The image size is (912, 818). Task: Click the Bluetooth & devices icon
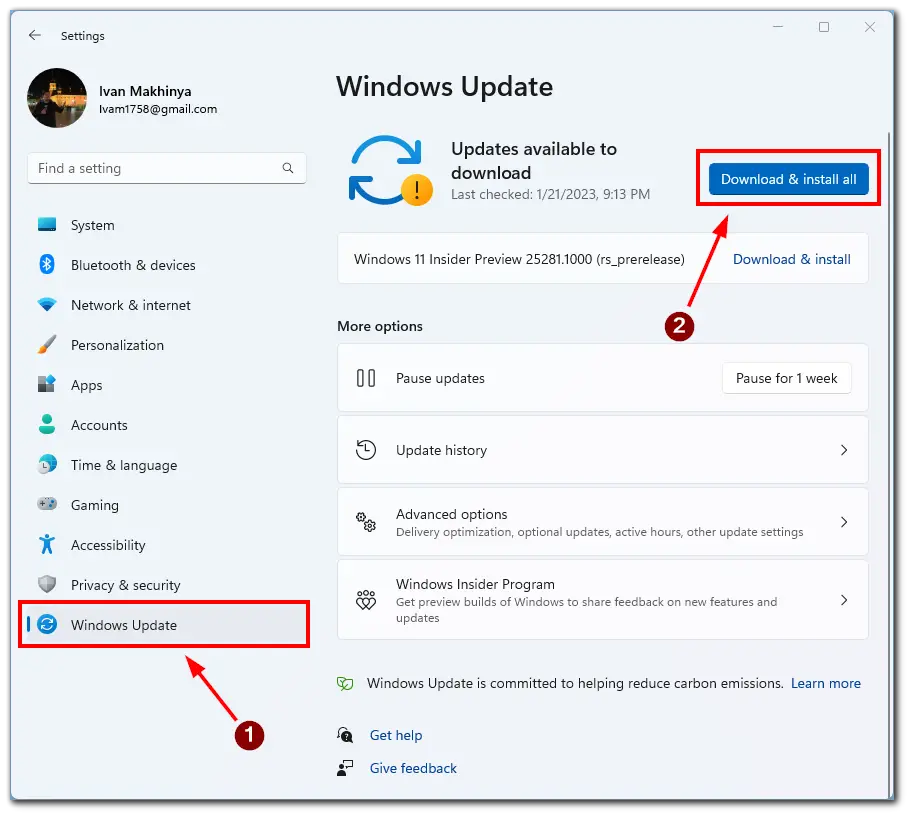[x=47, y=265]
